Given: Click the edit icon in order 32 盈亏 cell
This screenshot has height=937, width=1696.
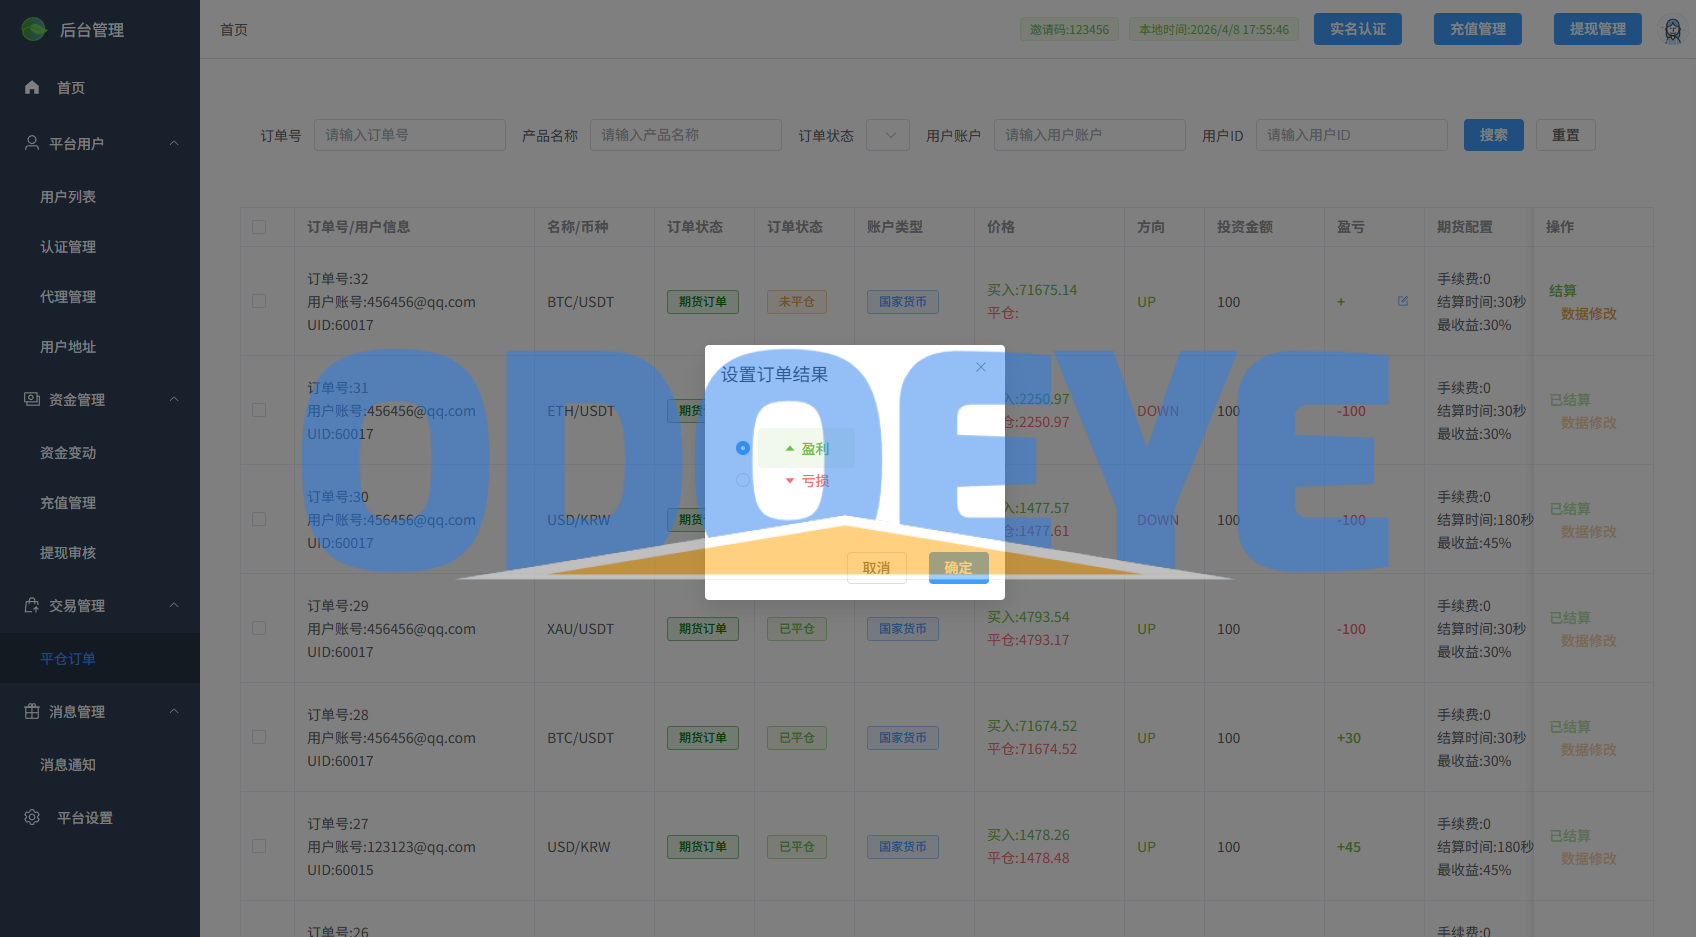Looking at the screenshot, I should [x=1403, y=301].
